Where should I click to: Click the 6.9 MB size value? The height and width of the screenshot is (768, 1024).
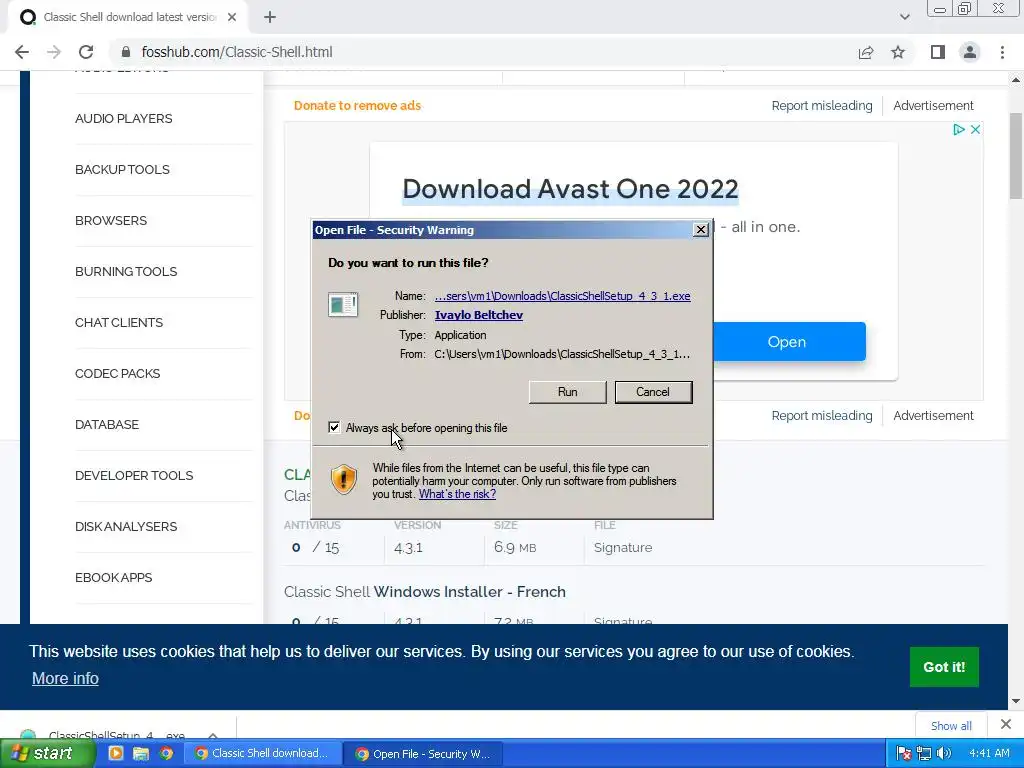[515, 548]
